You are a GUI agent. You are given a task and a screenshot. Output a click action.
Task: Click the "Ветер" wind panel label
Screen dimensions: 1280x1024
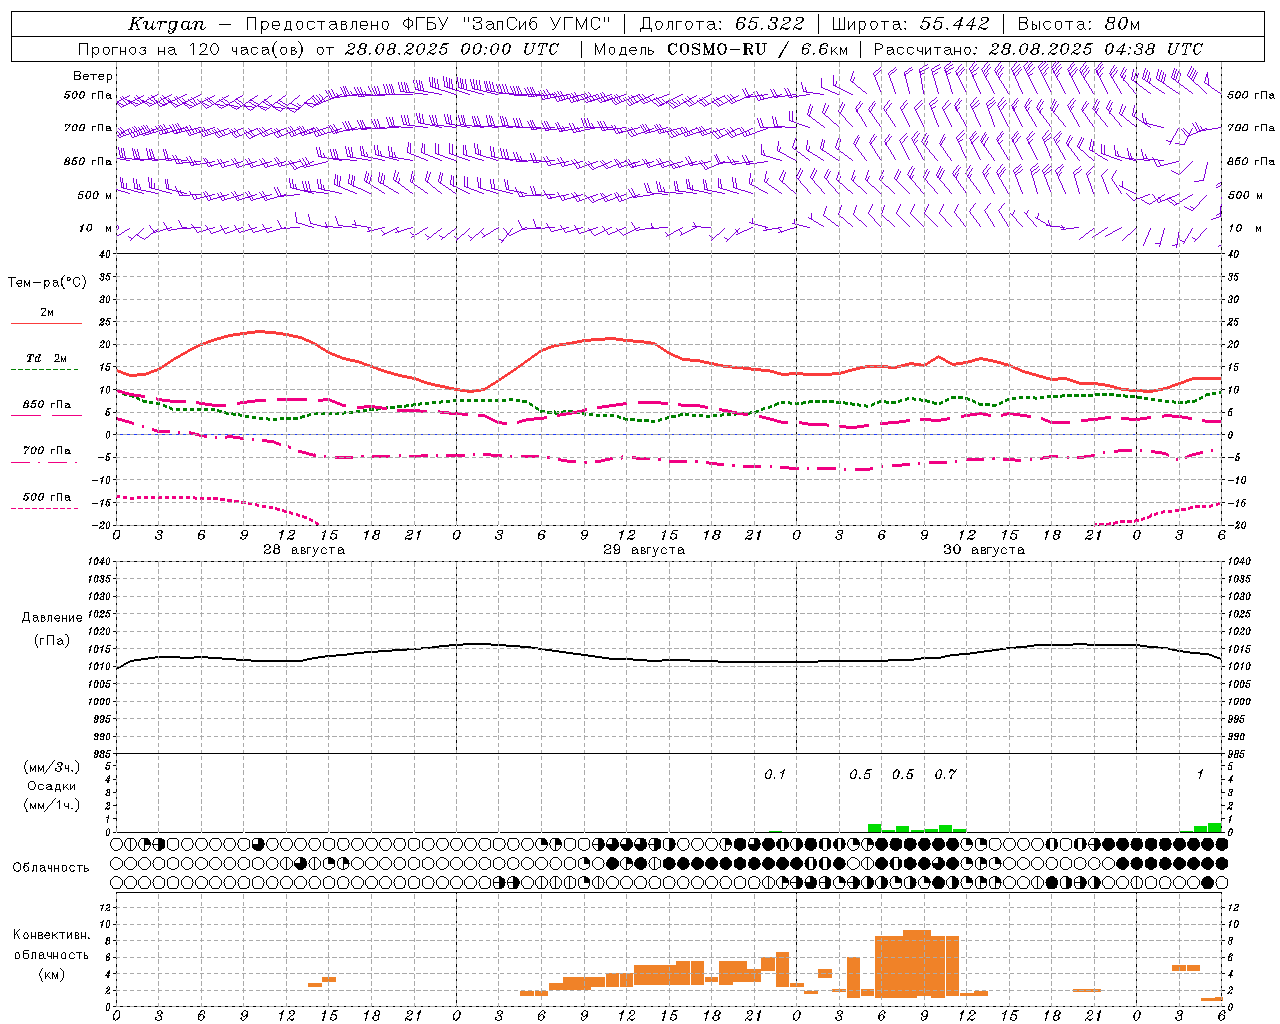click(x=93, y=76)
